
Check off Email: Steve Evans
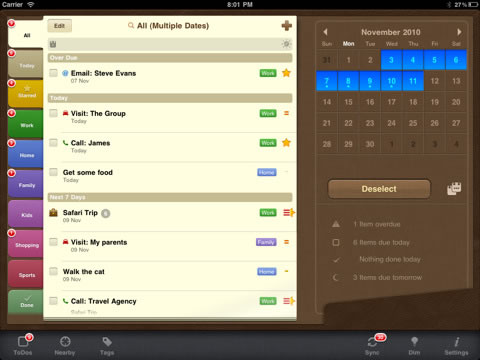53,73
